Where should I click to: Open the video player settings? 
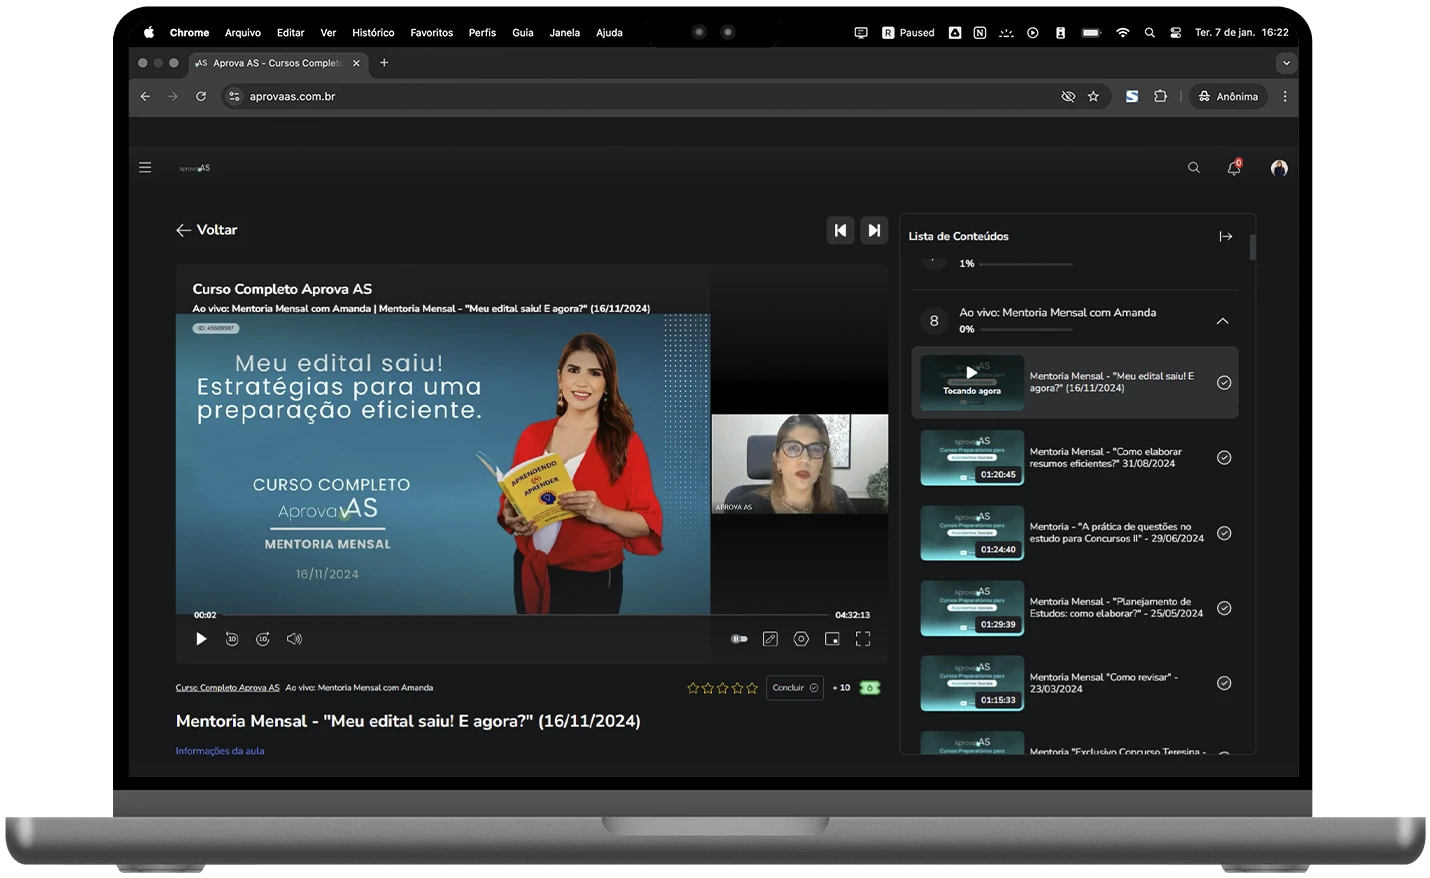801,639
